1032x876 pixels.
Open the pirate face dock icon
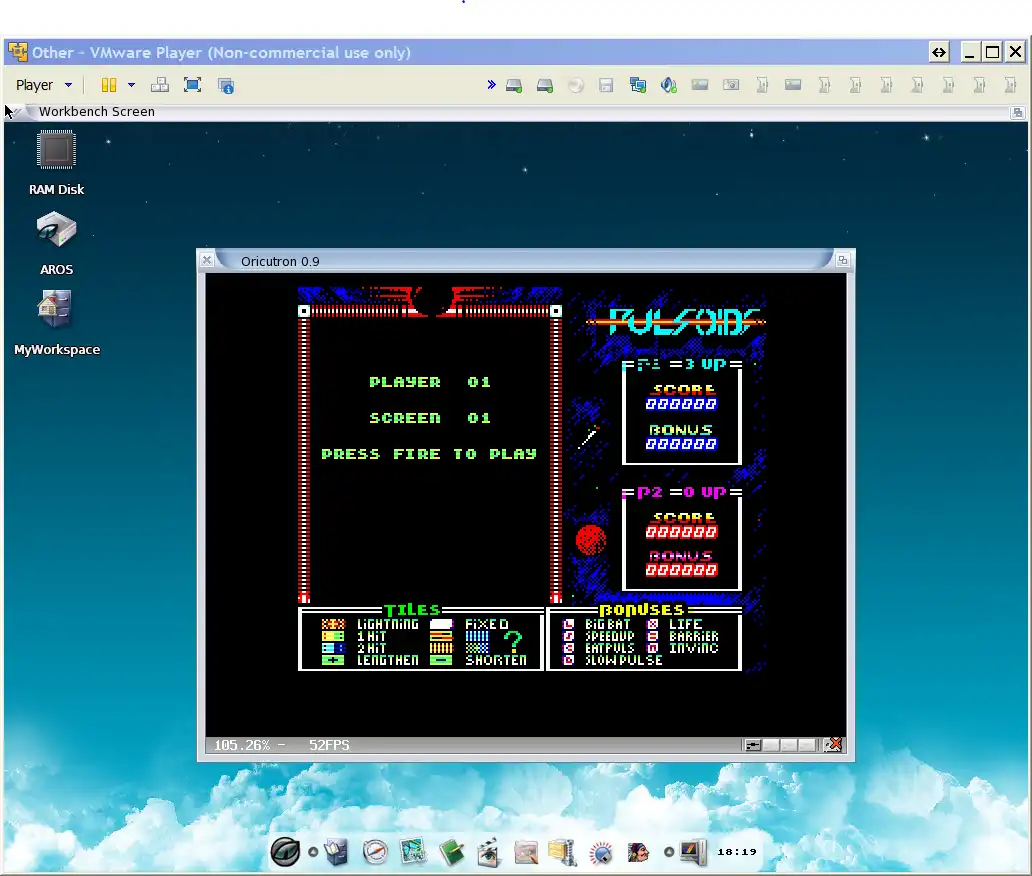click(x=638, y=852)
